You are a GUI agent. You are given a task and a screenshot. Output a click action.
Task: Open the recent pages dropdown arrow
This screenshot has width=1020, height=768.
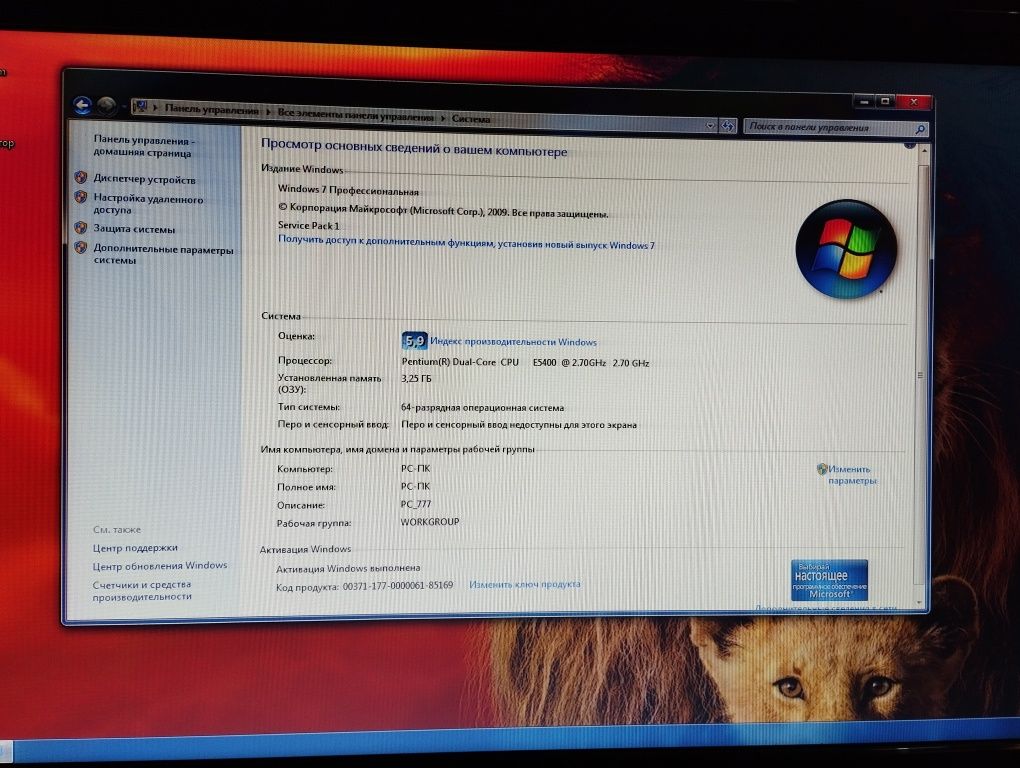pyautogui.click(x=124, y=106)
